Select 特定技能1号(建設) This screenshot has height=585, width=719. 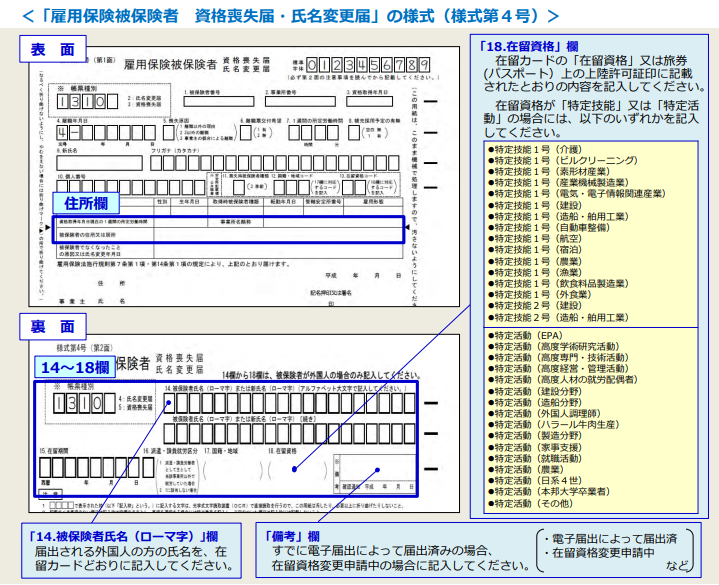[535, 205]
